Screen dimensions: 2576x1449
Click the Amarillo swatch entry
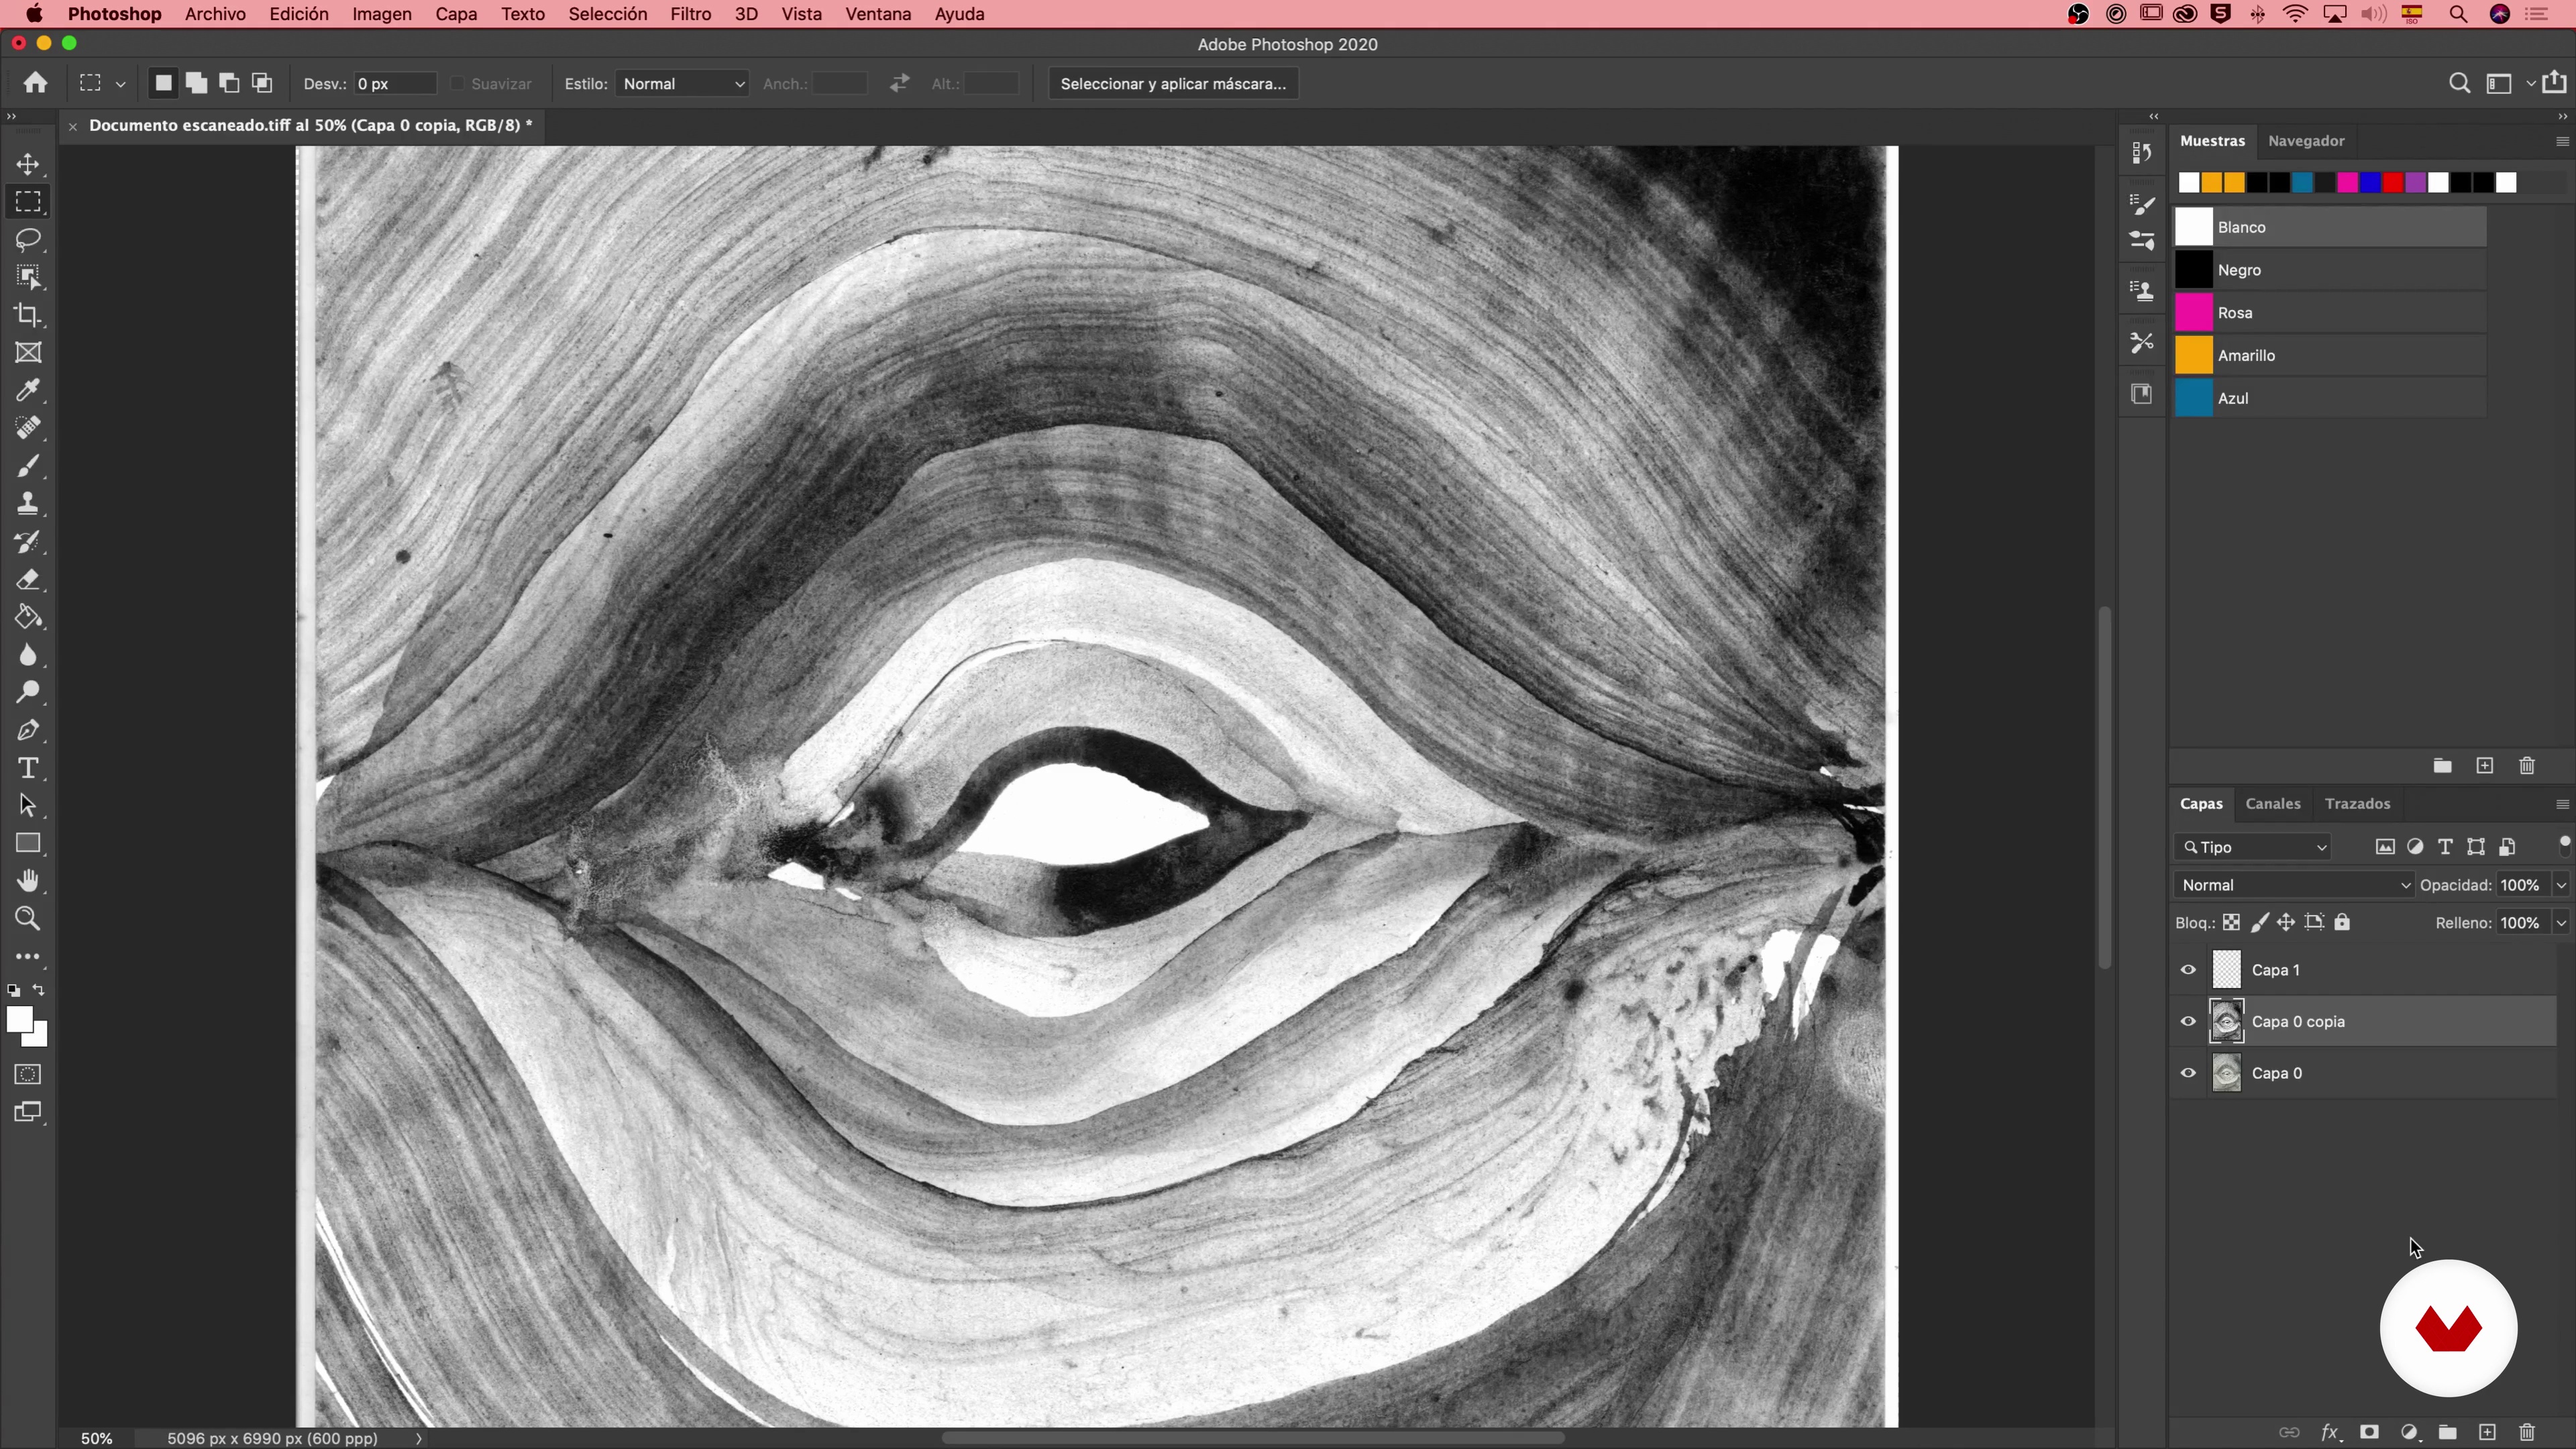coord(2330,356)
